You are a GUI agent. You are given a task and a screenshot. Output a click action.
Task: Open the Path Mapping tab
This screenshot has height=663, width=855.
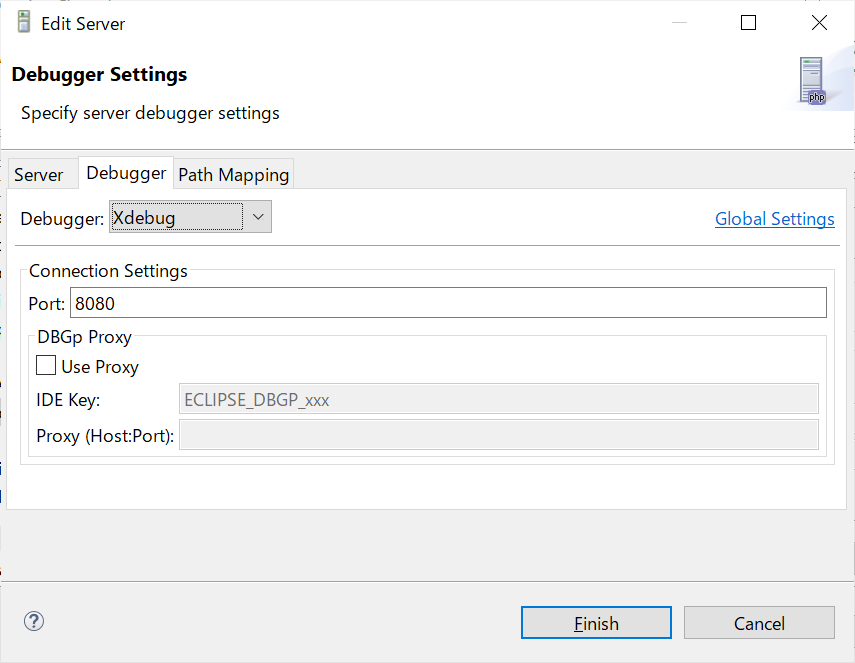tap(234, 174)
